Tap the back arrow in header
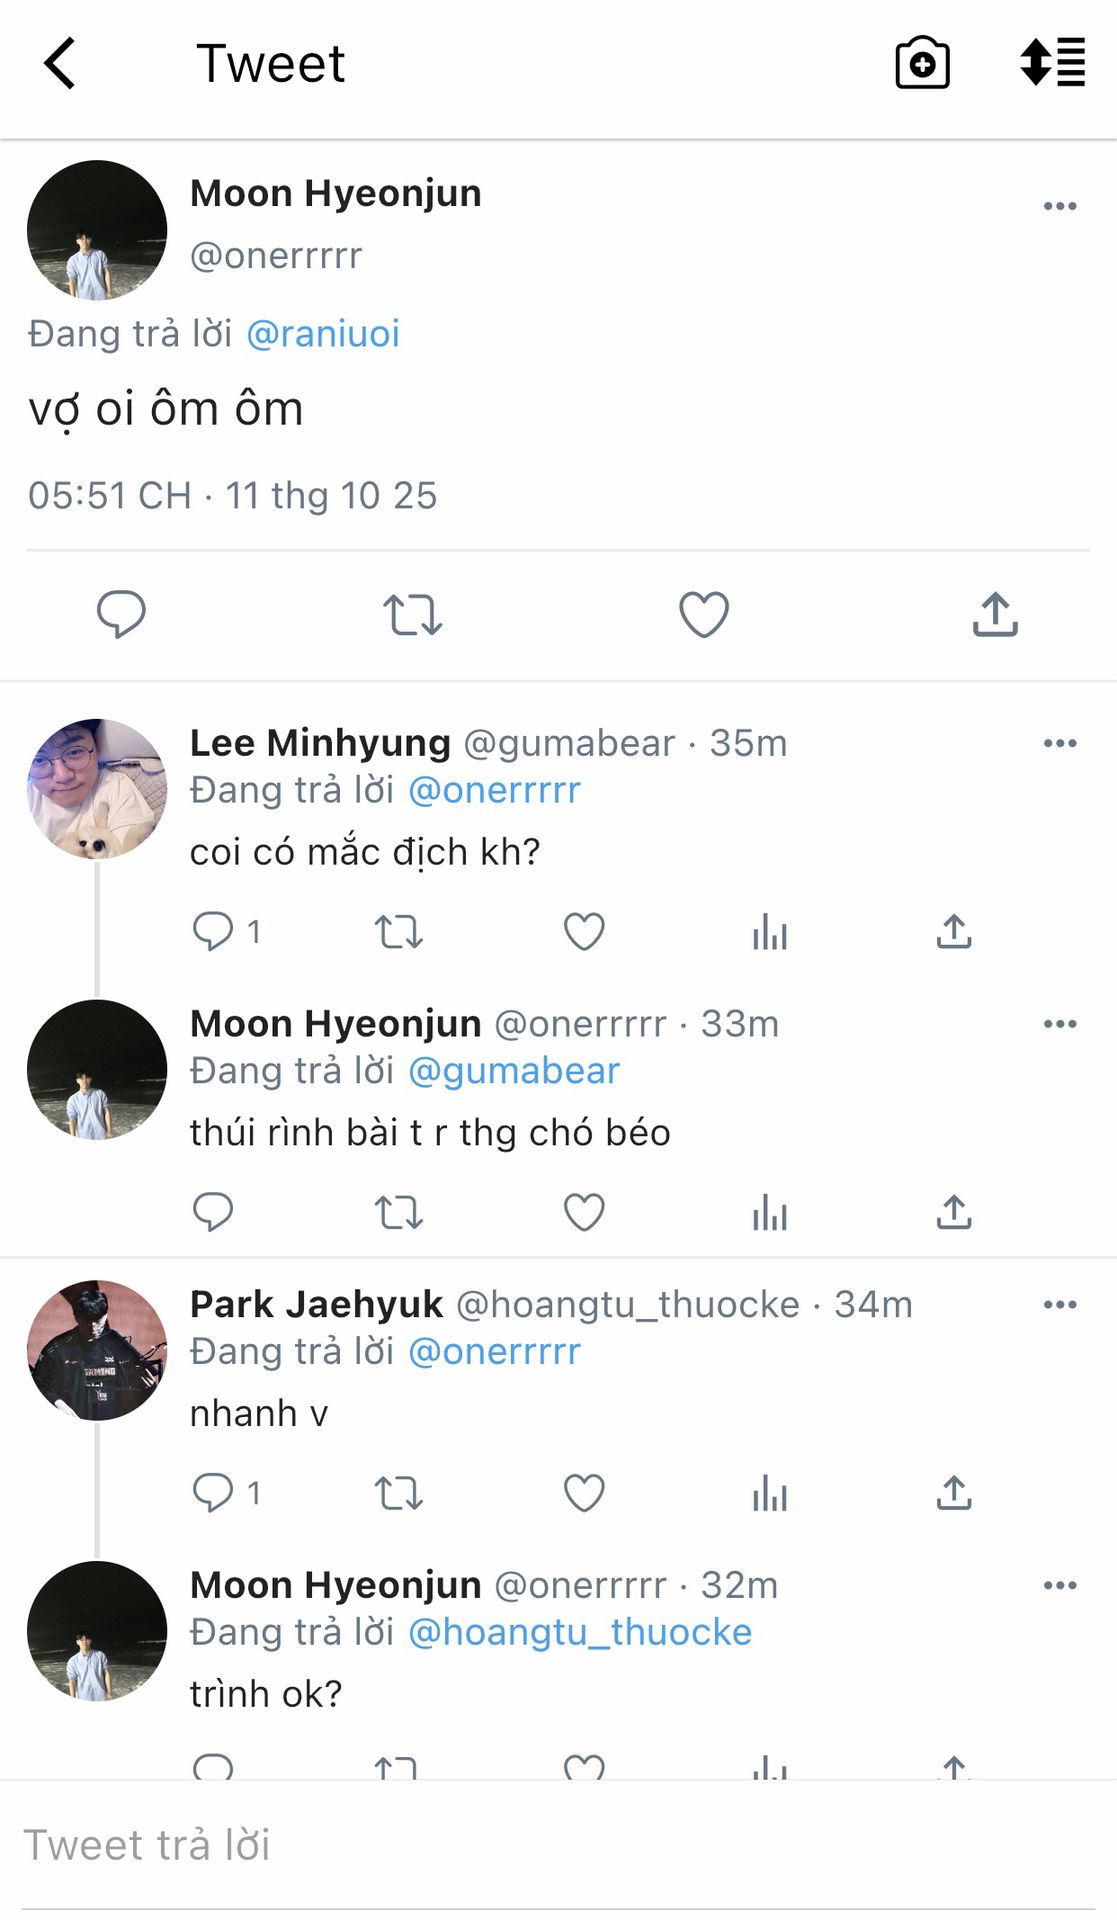The width and height of the screenshot is (1117, 1920). (60, 64)
